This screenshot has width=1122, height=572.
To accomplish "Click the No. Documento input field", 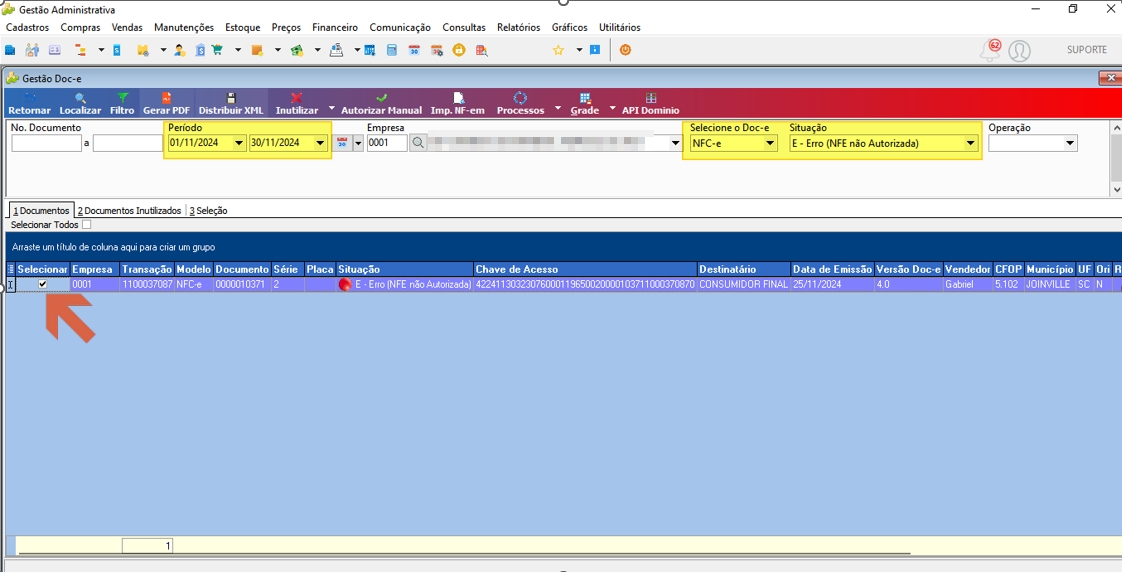I will (47, 143).
